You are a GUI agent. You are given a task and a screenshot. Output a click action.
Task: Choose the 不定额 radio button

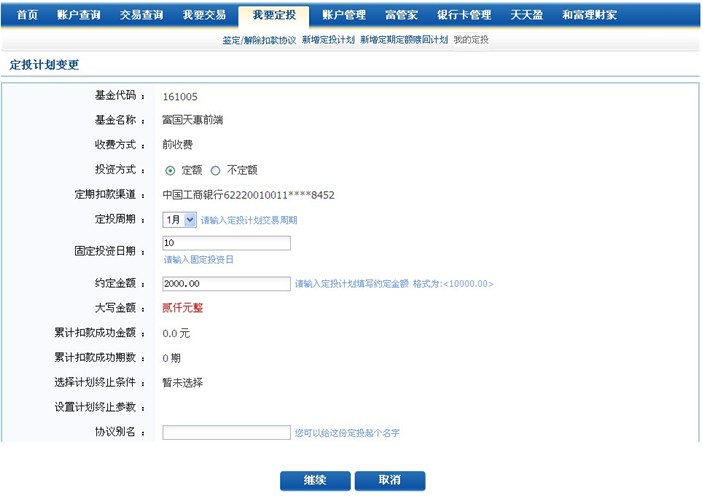point(215,170)
